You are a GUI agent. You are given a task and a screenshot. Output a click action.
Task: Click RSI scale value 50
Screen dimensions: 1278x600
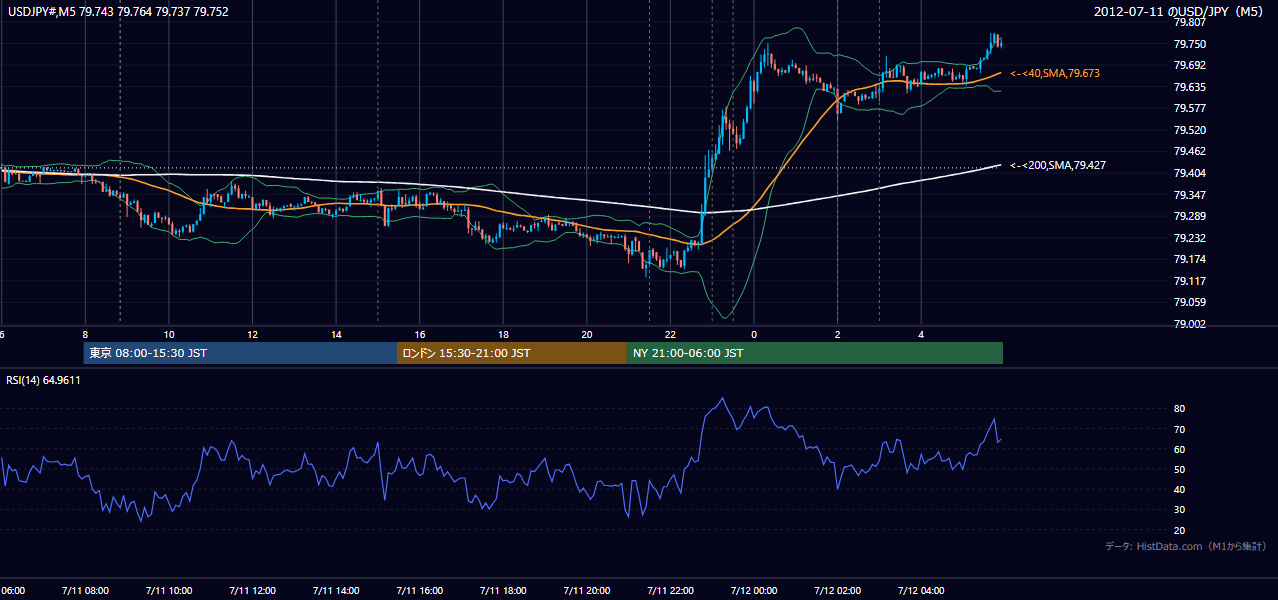pyautogui.click(x=1179, y=469)
